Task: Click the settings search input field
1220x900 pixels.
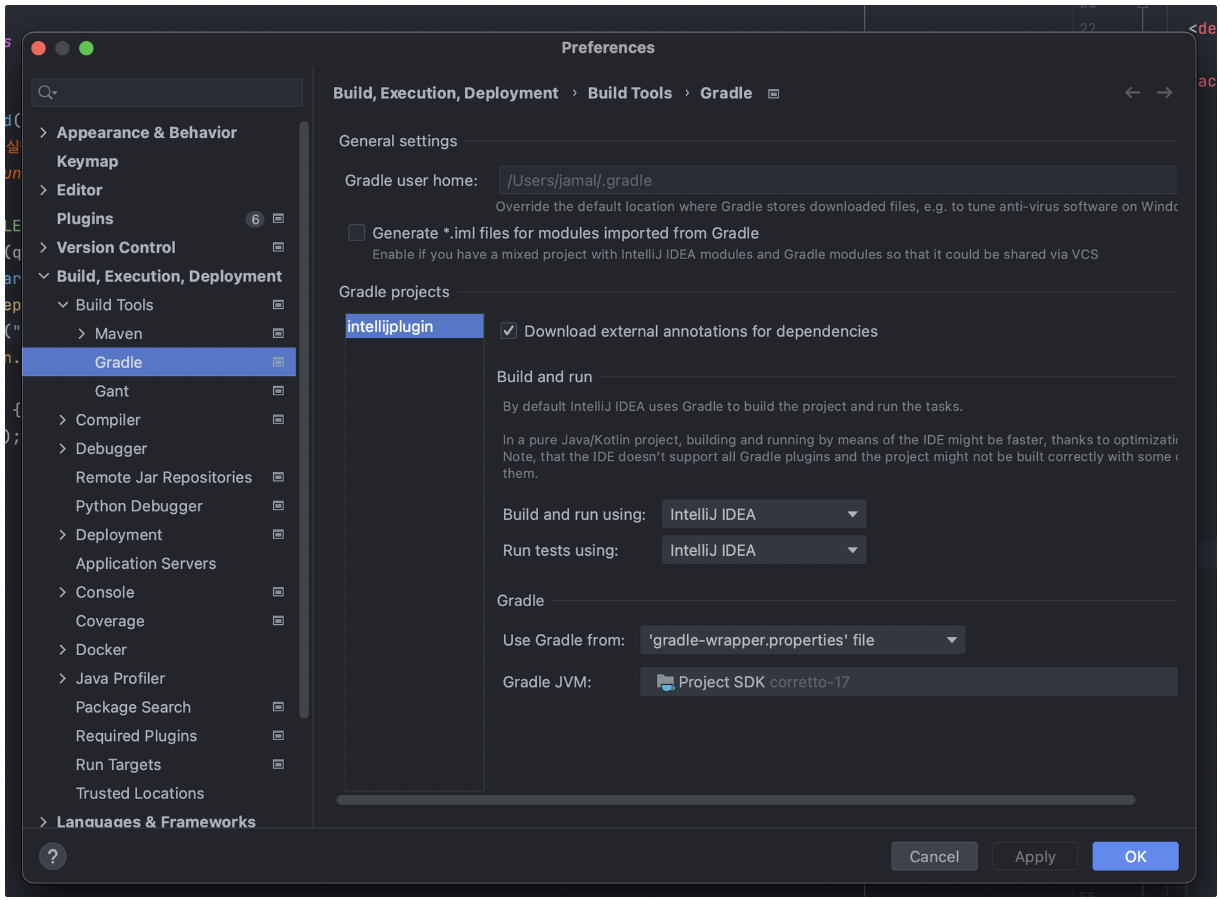Action: click(x=167, y=93)
